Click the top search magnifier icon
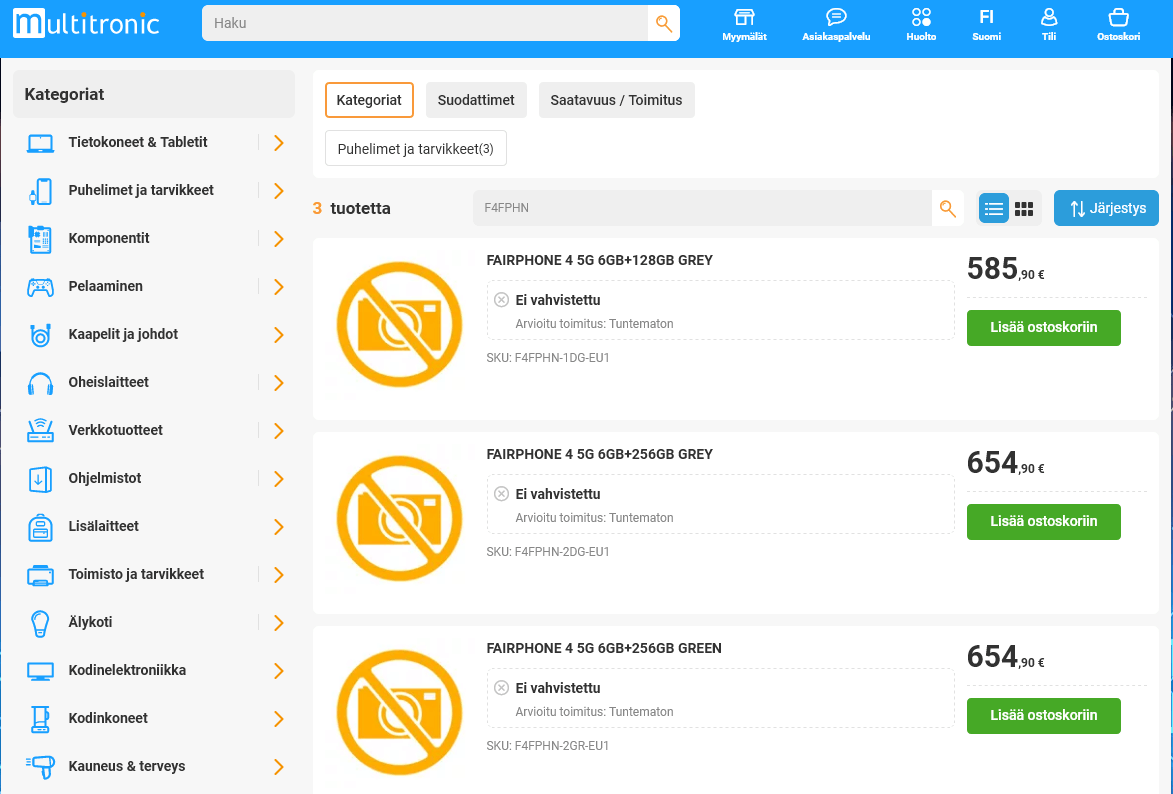Viewport: 1173px width, 794px height. 664,23
